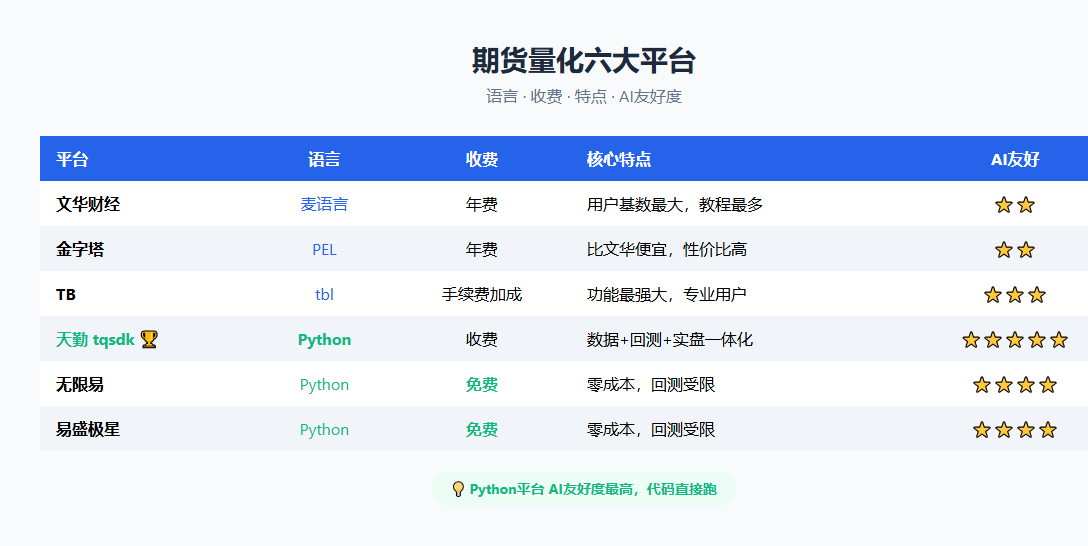
Task: Click the Python平台 AI友好度最高 tip text
Action: pos(593,489)
